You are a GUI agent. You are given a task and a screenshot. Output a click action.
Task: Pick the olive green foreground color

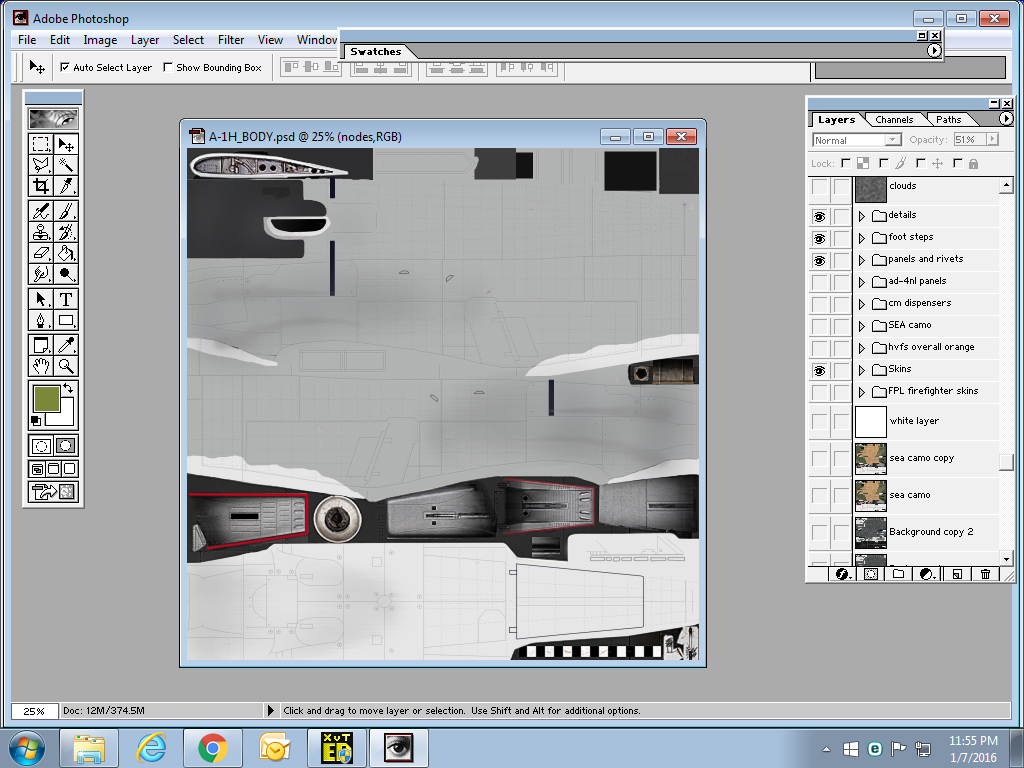point(46,398)
